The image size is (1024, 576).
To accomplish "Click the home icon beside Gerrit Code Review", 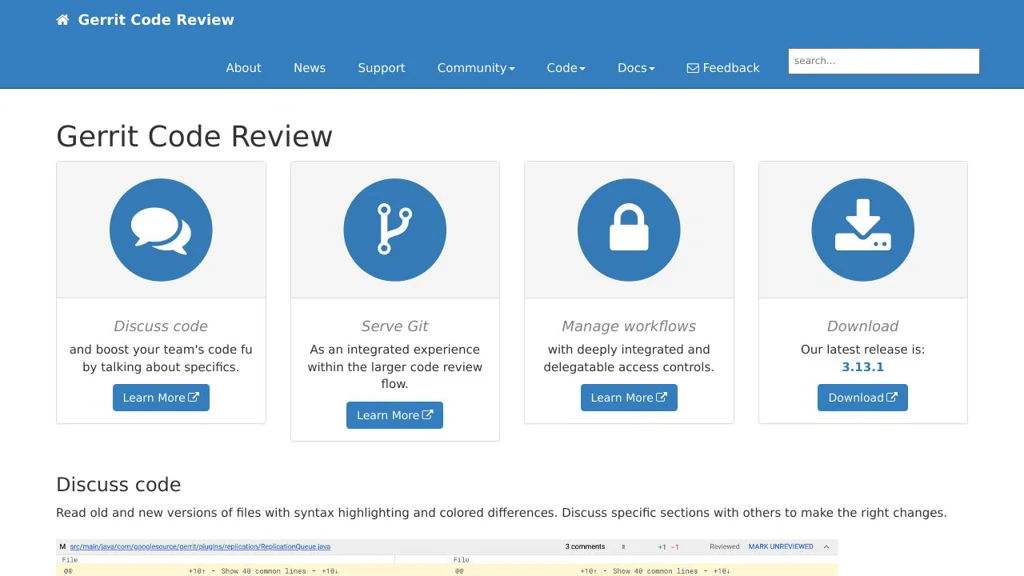I will [x=63, y=20].
